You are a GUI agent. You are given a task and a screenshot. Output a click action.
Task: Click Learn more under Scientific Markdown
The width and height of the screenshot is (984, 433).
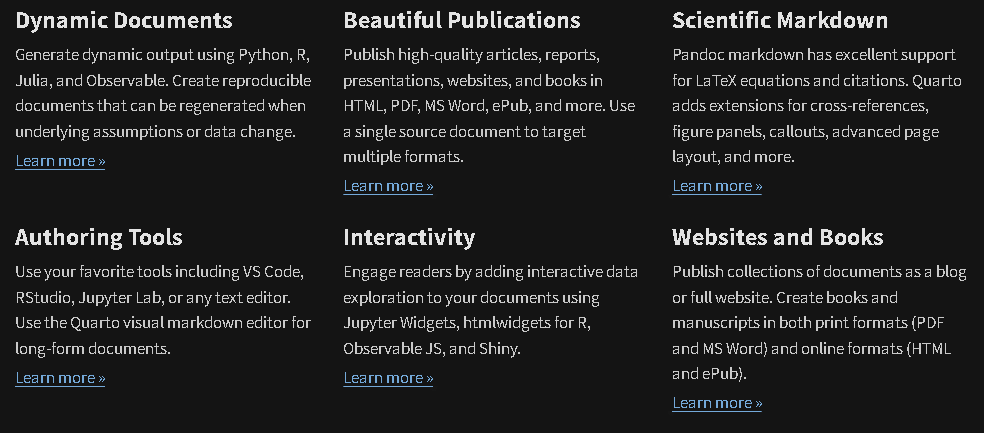pos(717,186)
